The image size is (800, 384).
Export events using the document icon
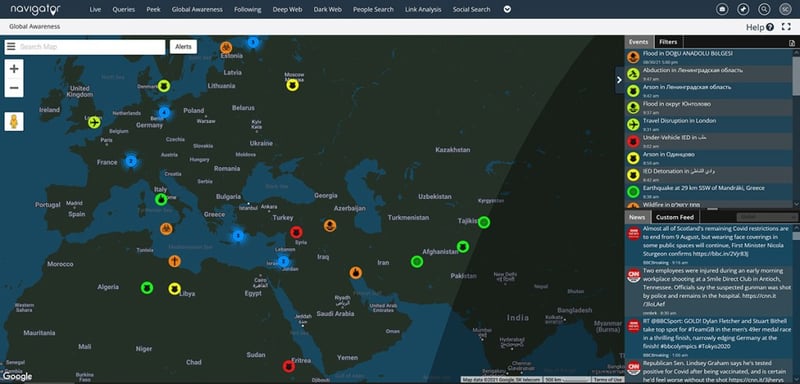point(792,43)
